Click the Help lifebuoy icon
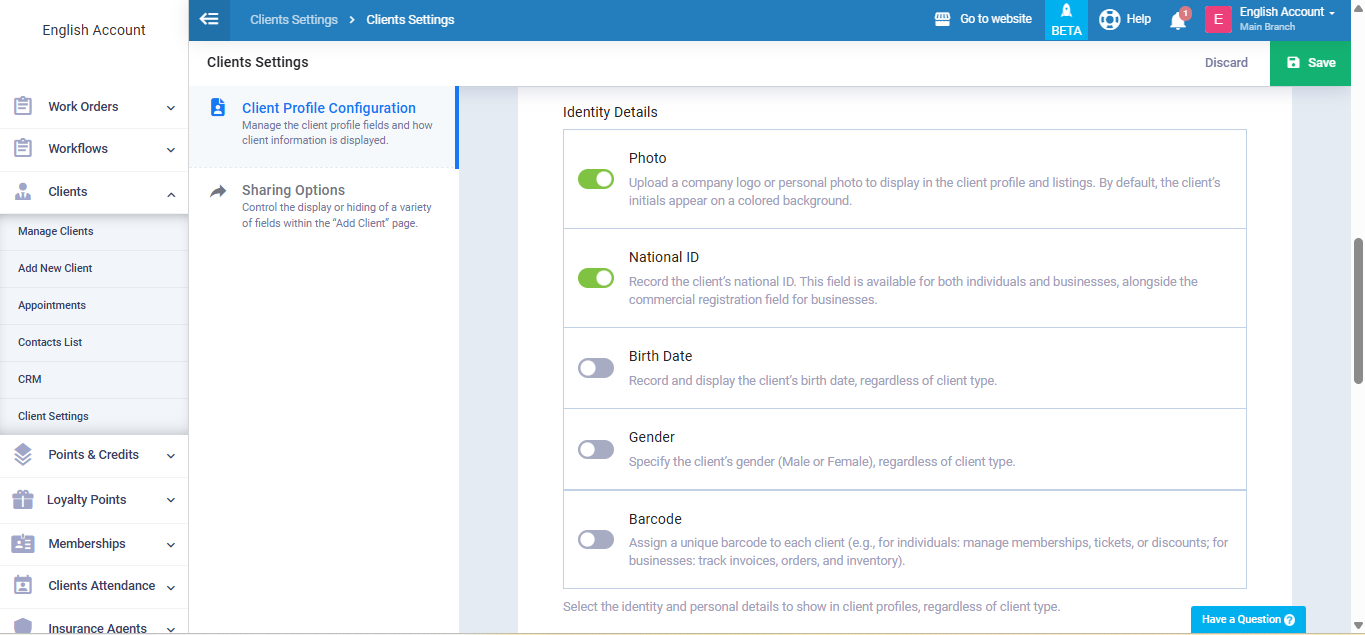This screenshot has height=635, width=1365. 1109,19
